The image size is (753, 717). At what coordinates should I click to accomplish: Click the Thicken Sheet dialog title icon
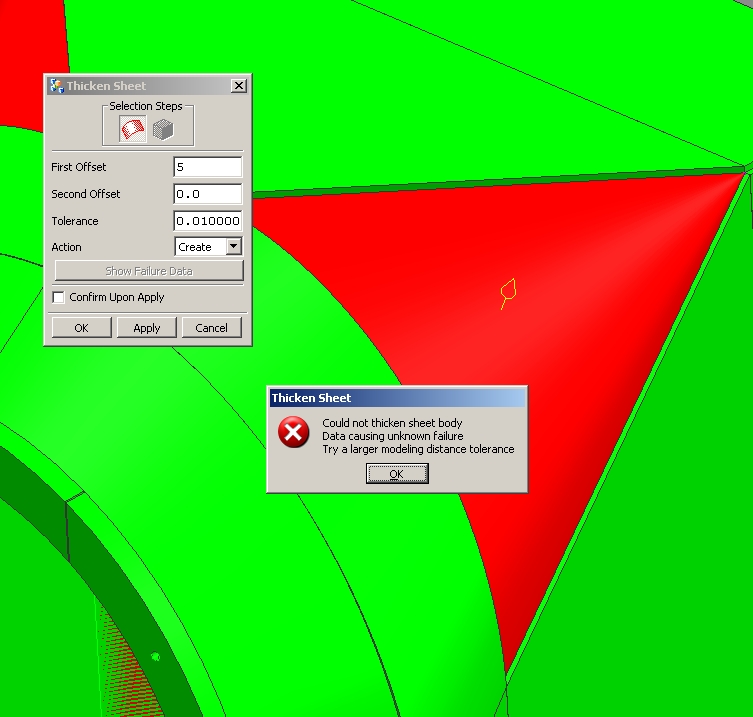[x=57, y=86]
